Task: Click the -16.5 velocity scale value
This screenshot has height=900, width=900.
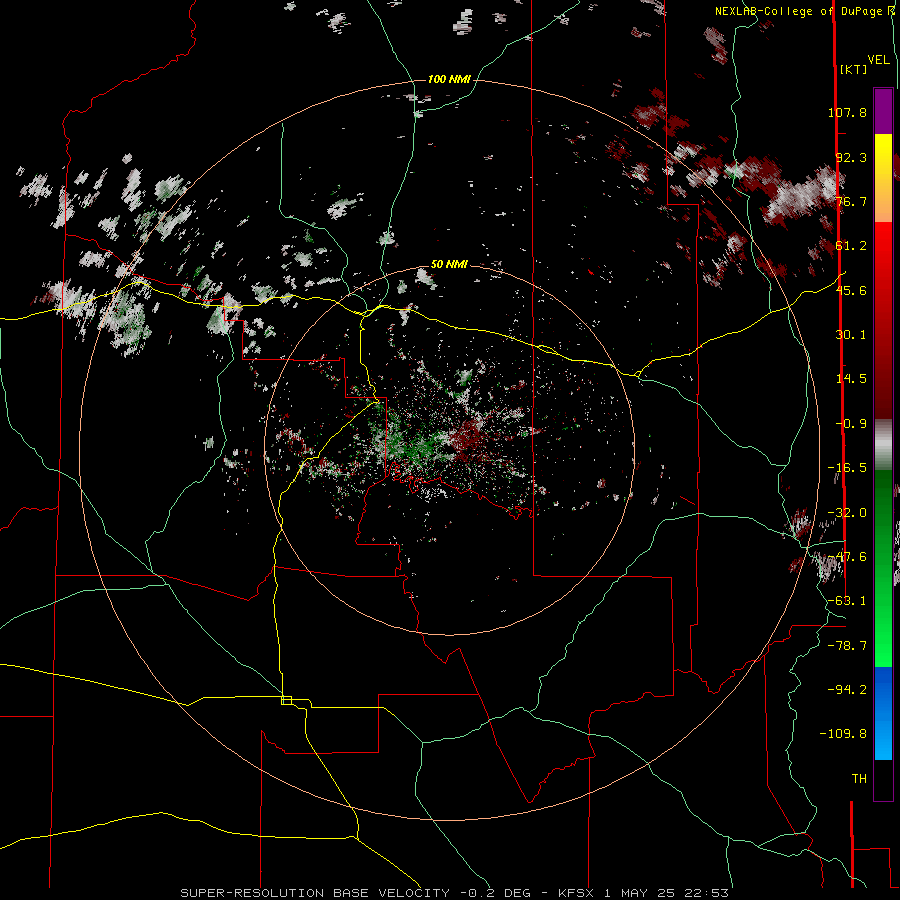Action: (847, 468)
